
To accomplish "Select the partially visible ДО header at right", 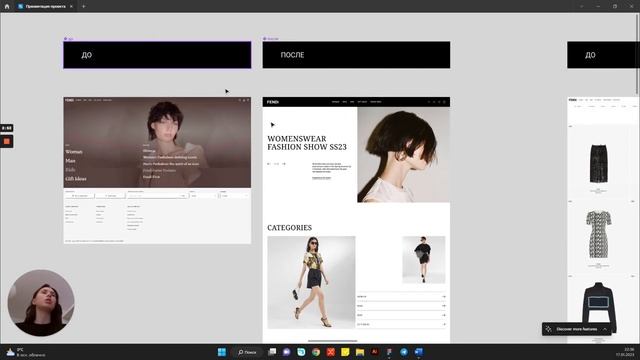I will tap(603, 55).
